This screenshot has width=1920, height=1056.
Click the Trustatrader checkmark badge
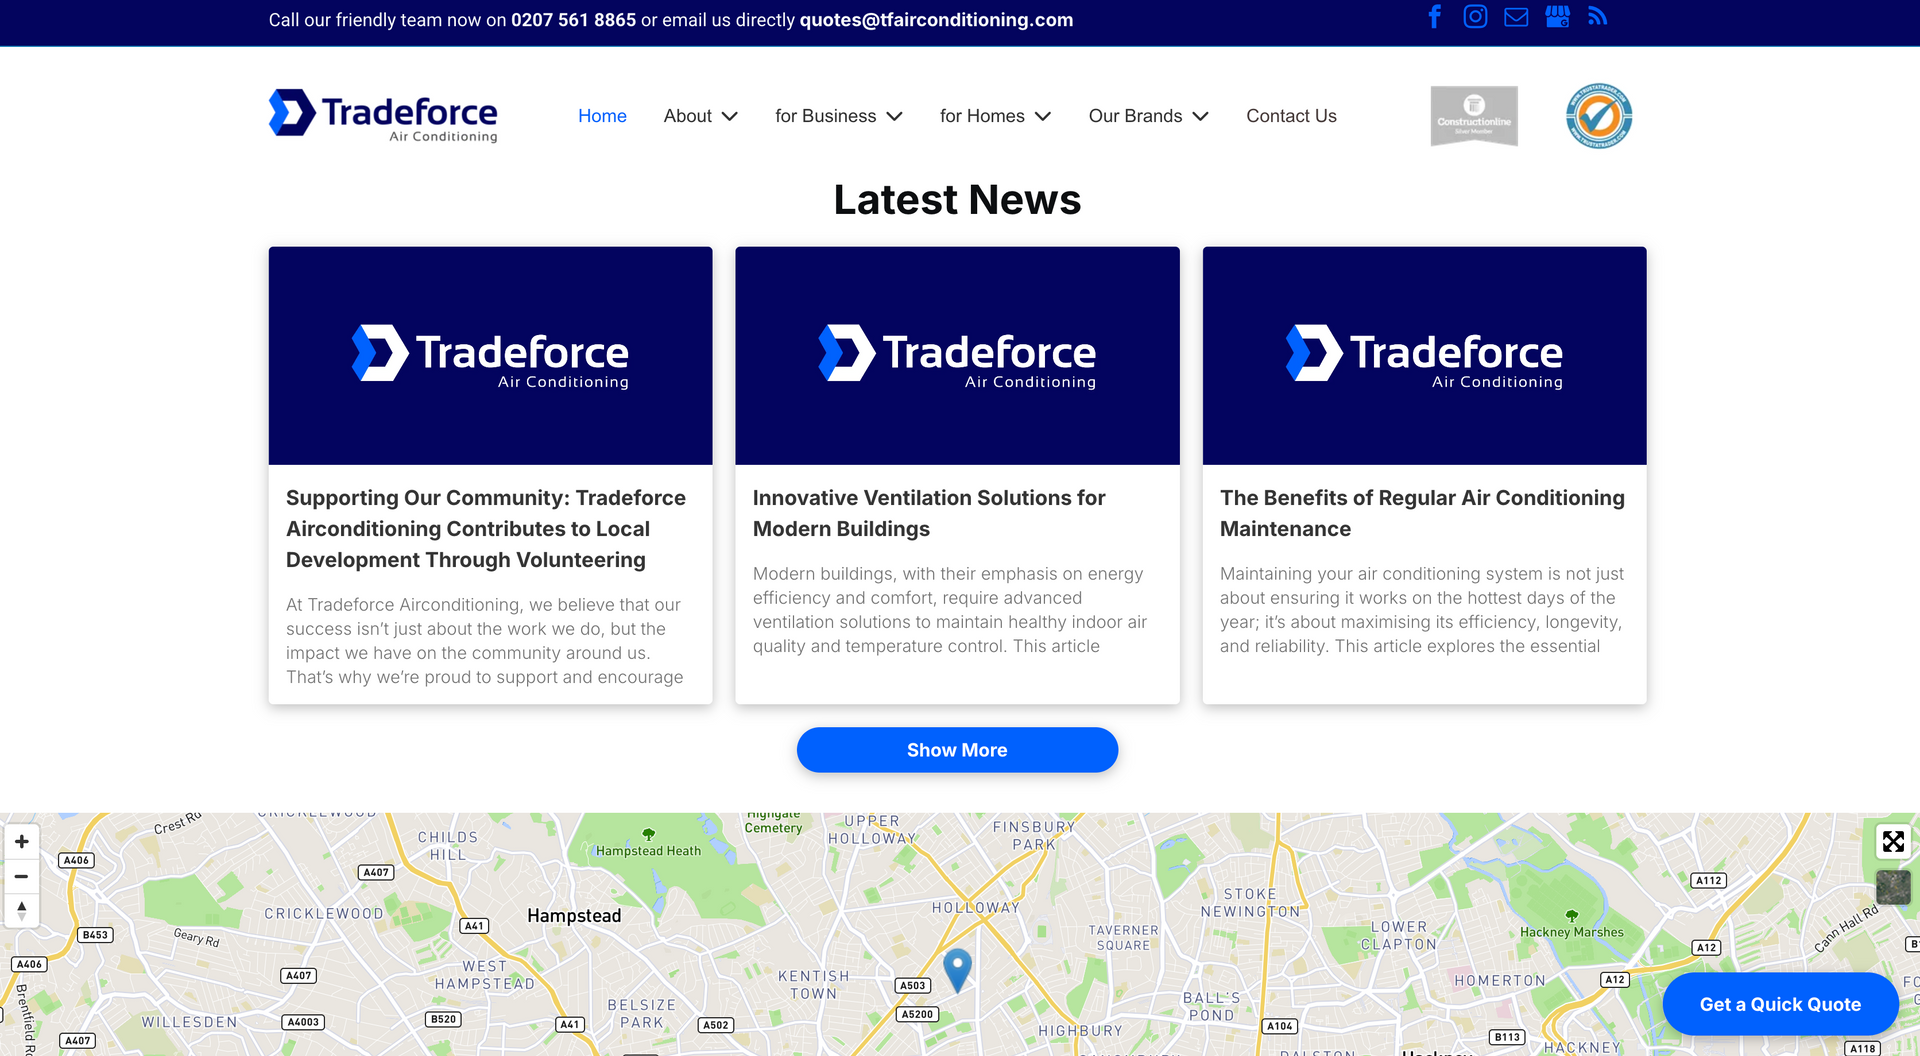[1599, 116]
